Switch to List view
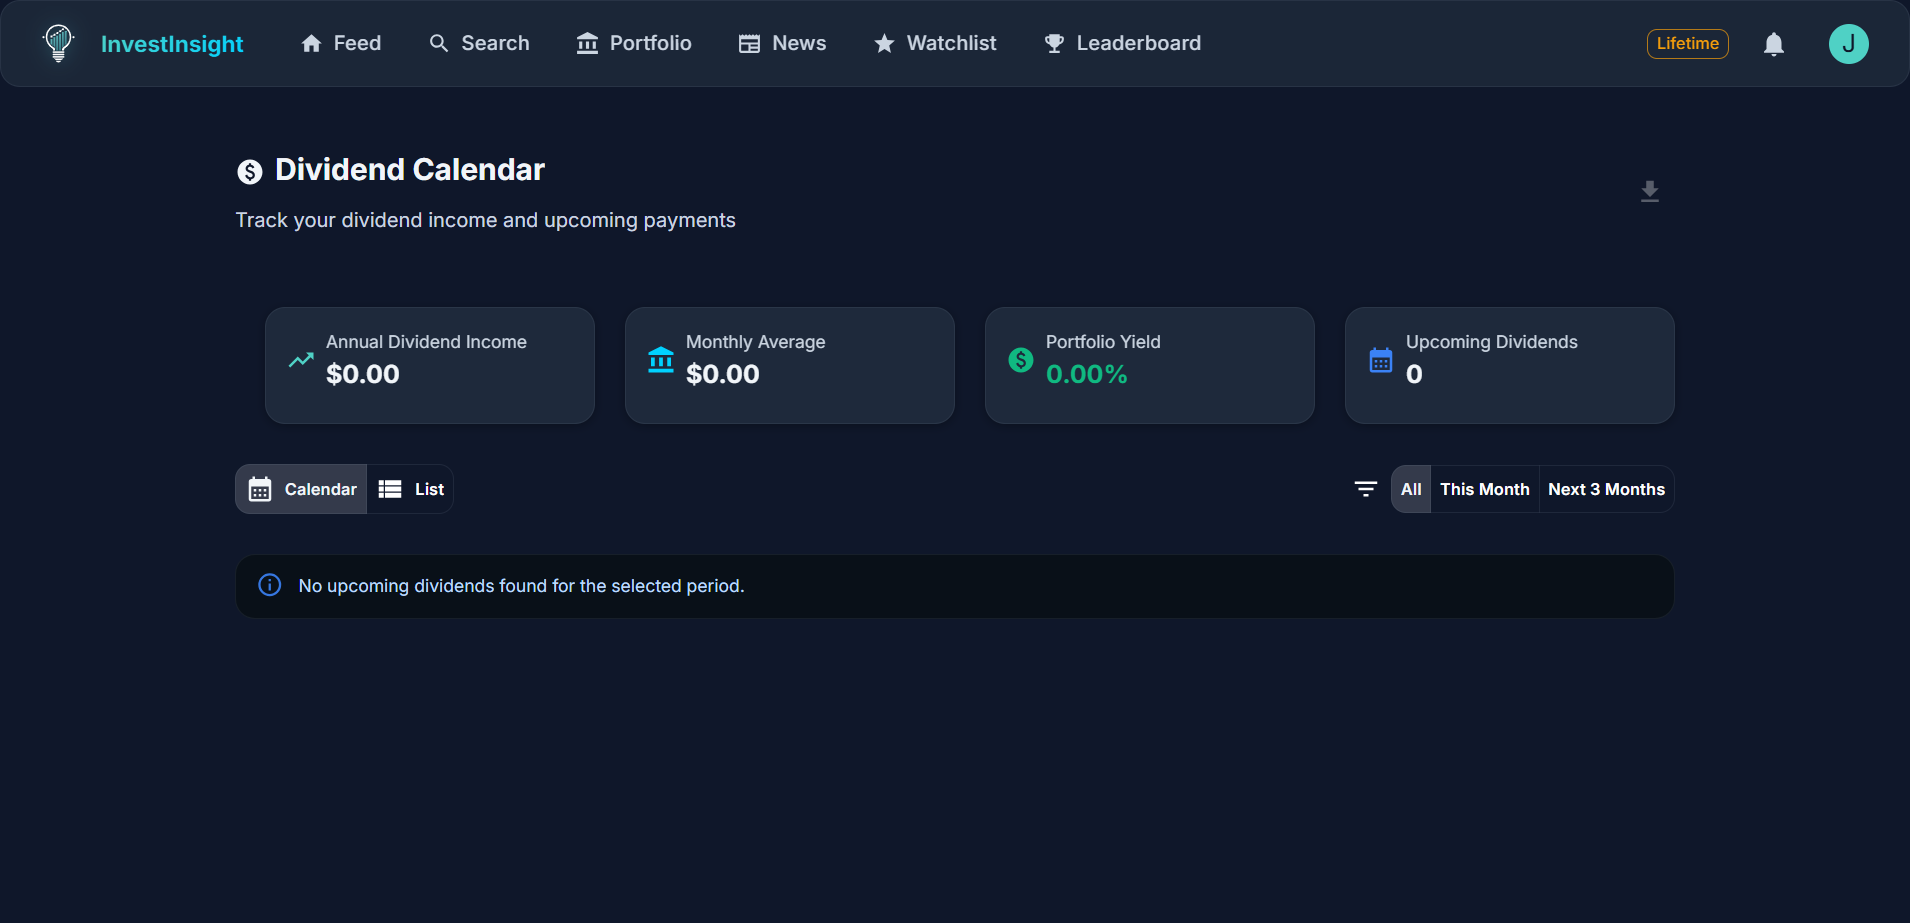 (x=411, y=489)
